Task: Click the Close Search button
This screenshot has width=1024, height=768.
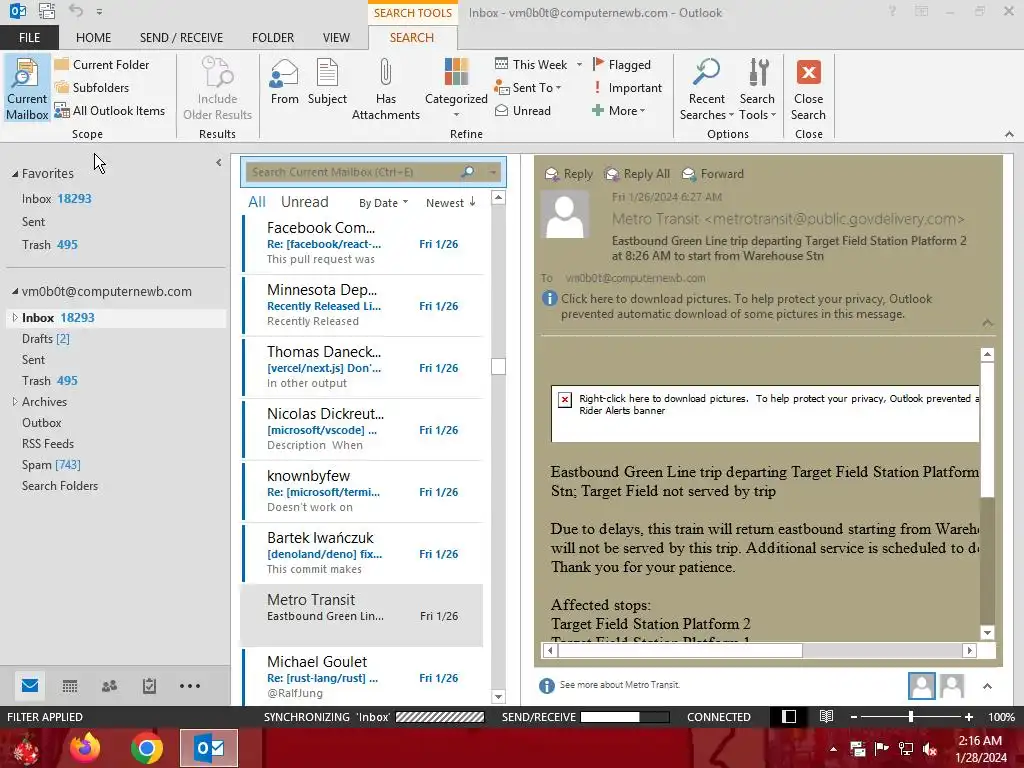Action: [x=808, y=89]
